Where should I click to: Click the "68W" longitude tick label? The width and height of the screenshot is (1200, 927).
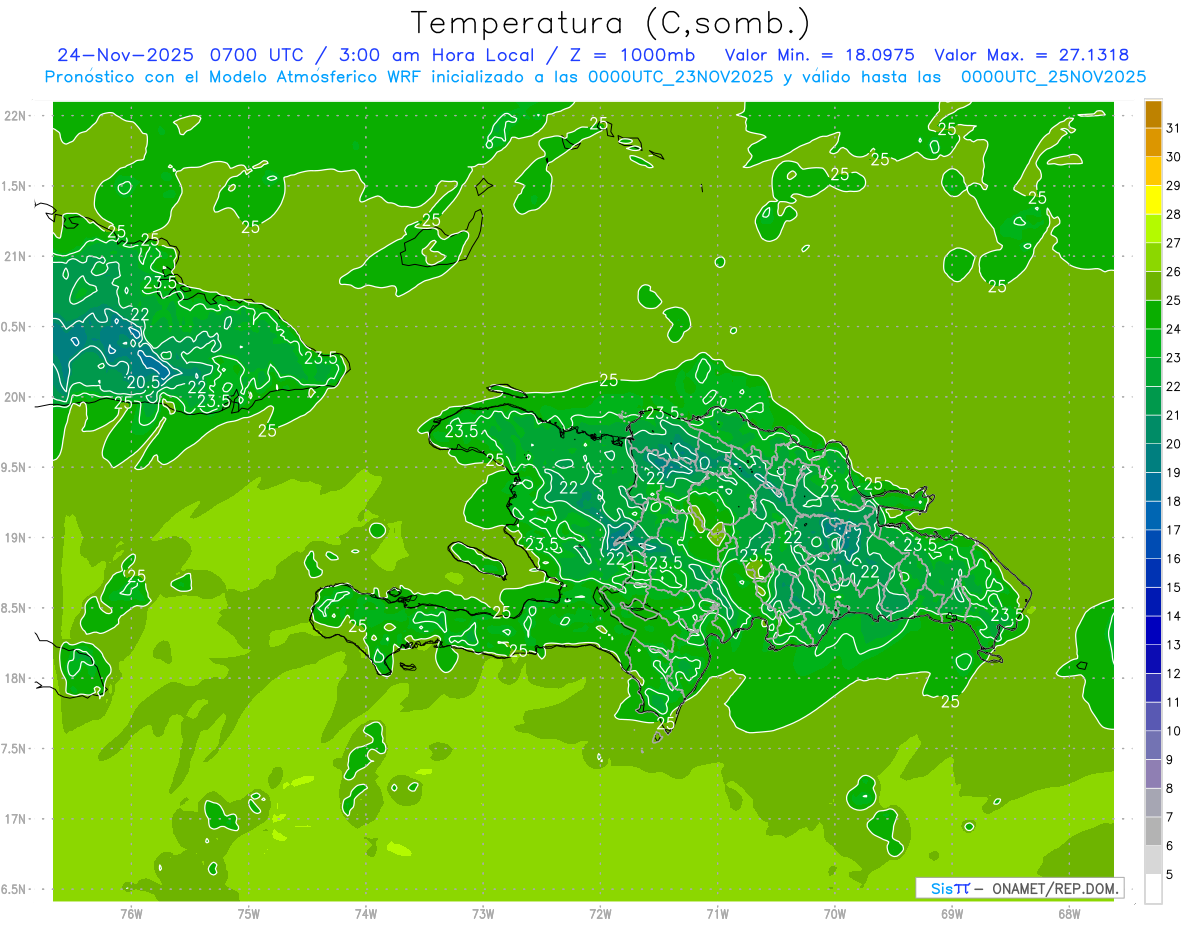[1069, 914]
